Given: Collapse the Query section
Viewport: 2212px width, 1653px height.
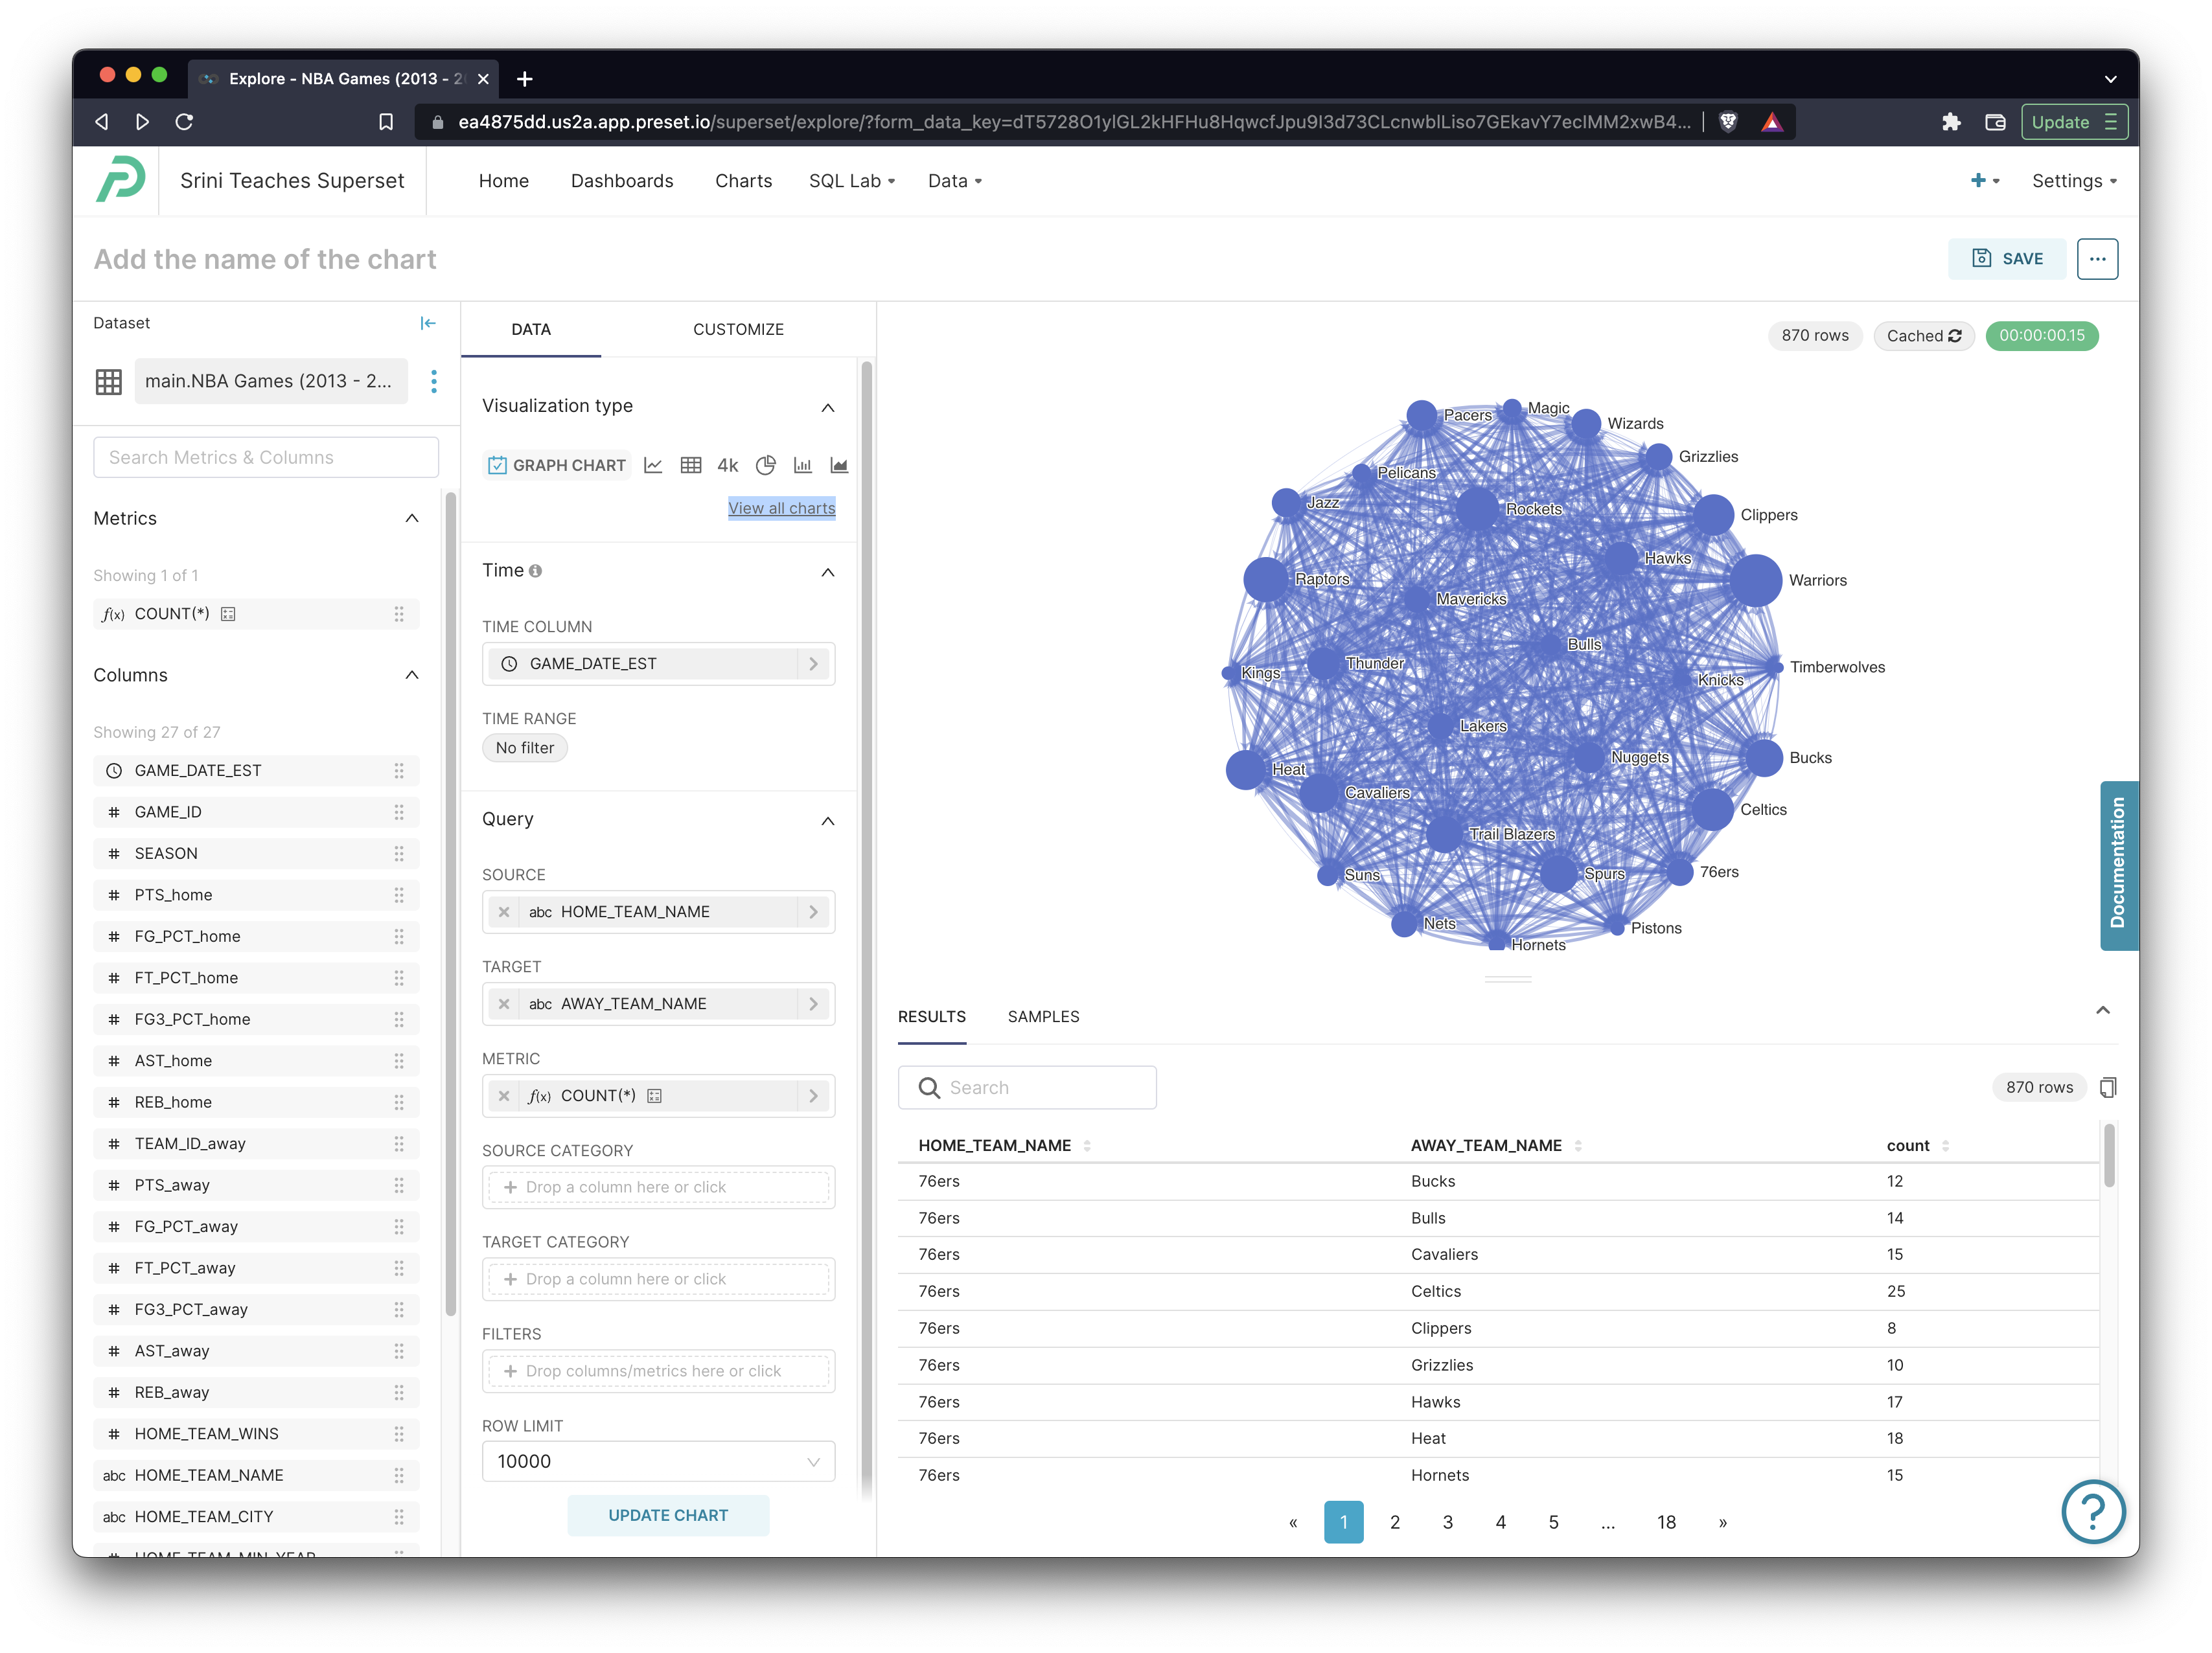Looking at the screenshot, I should 827,820.
